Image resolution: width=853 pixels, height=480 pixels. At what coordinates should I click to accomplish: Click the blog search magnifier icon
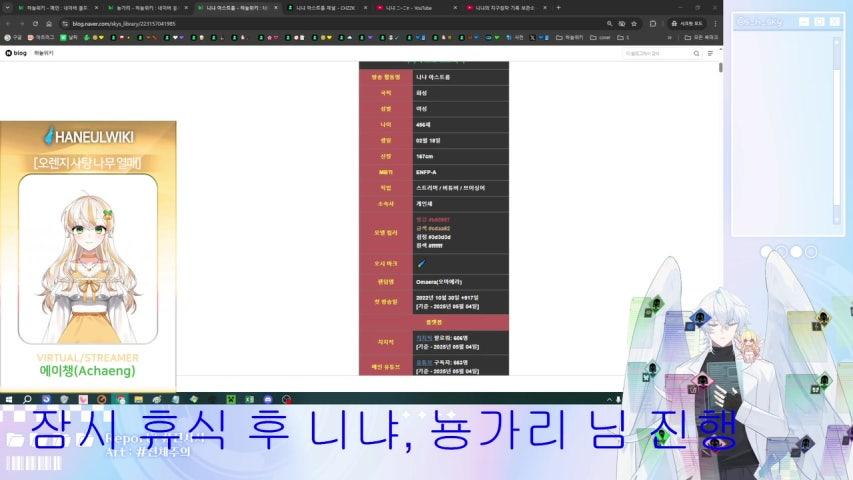(x=696, y=53)
